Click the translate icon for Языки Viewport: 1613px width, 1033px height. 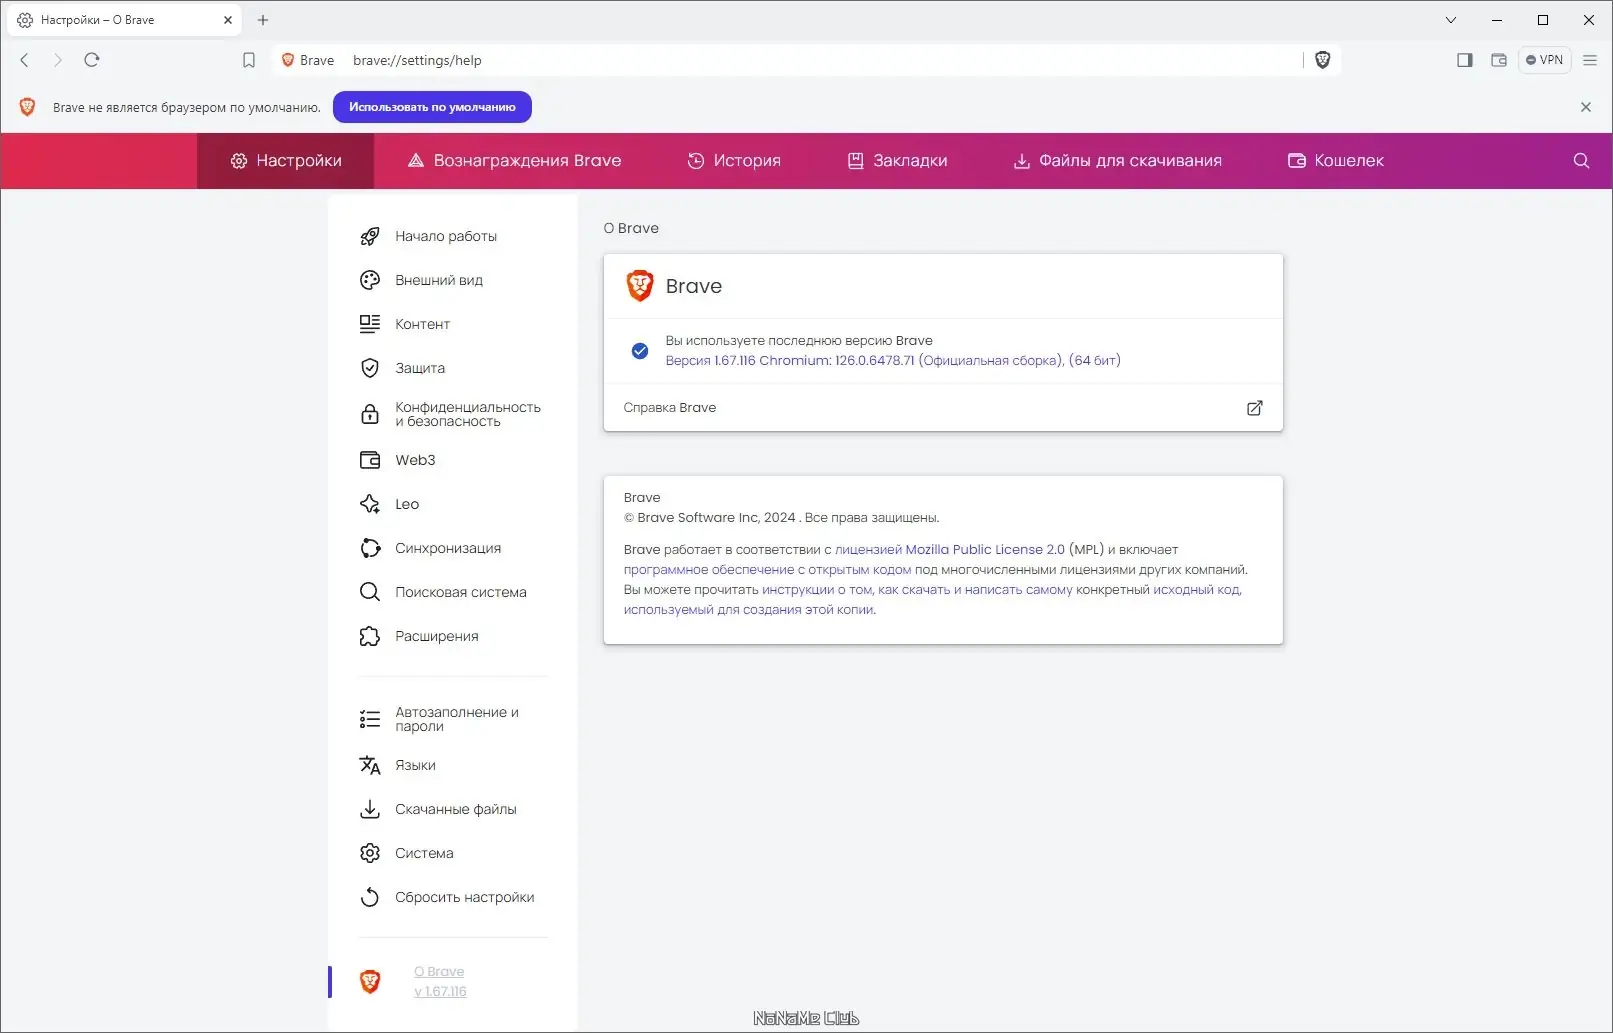point(370,765)
